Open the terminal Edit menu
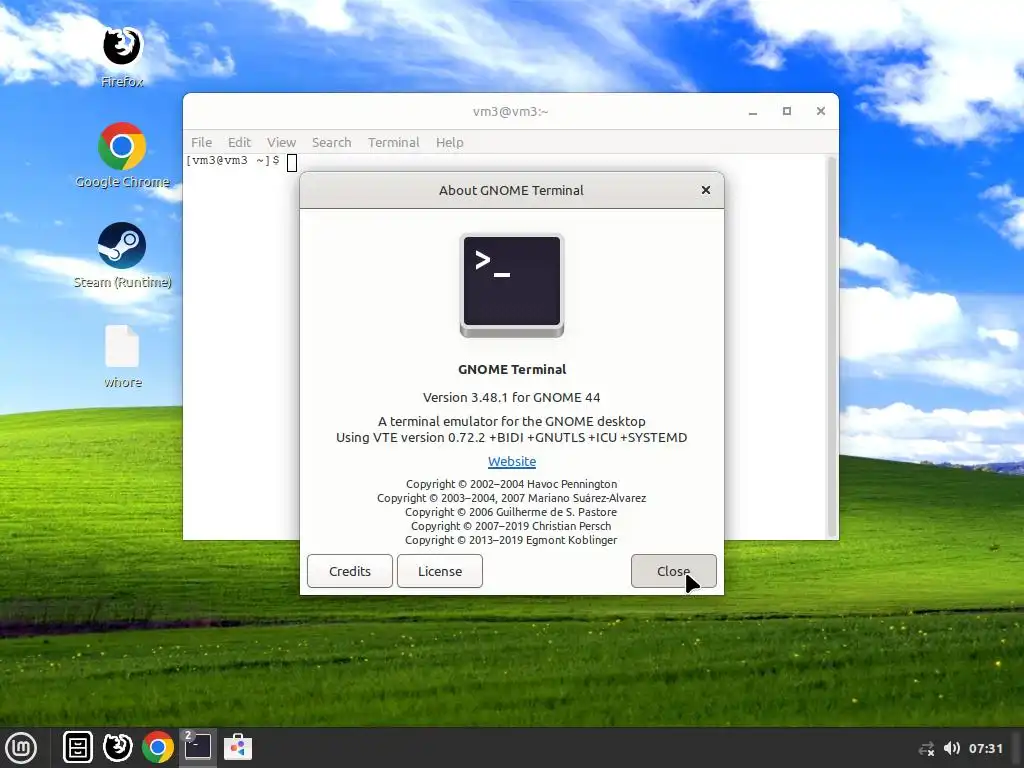The height and width of the screenshot is (768, 1024). 239,142
